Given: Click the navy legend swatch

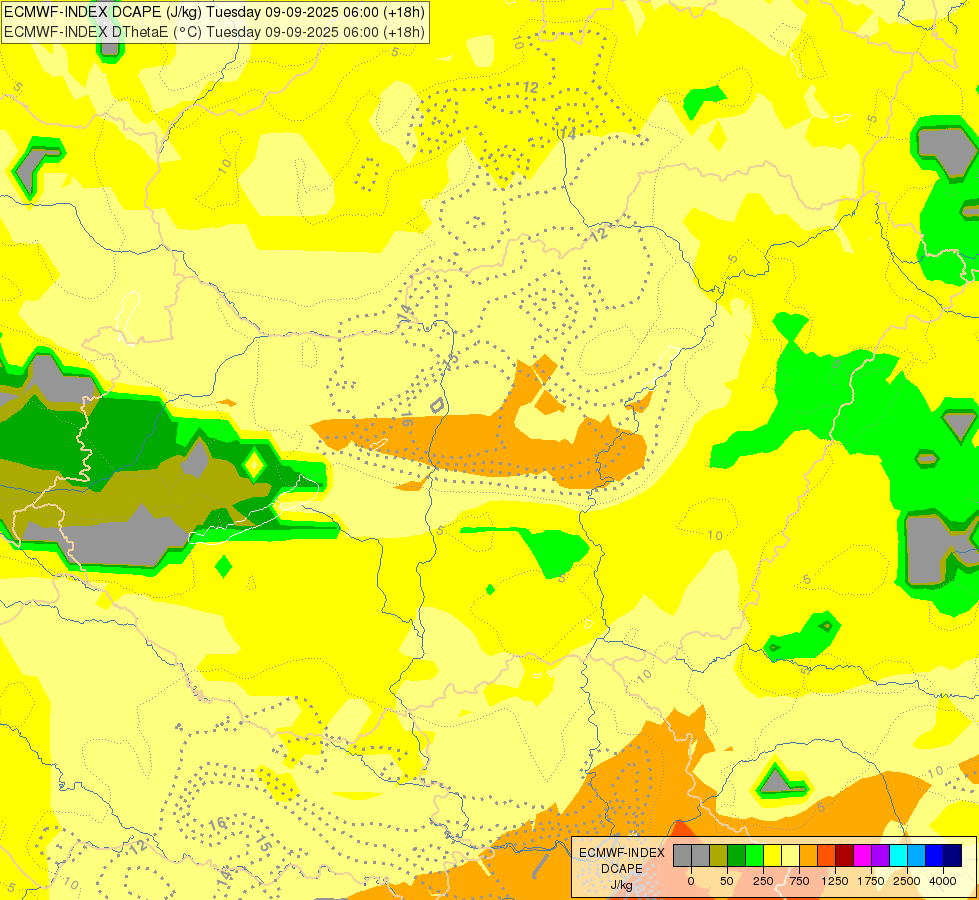Looking at the screenshot, I should point(952,855).
